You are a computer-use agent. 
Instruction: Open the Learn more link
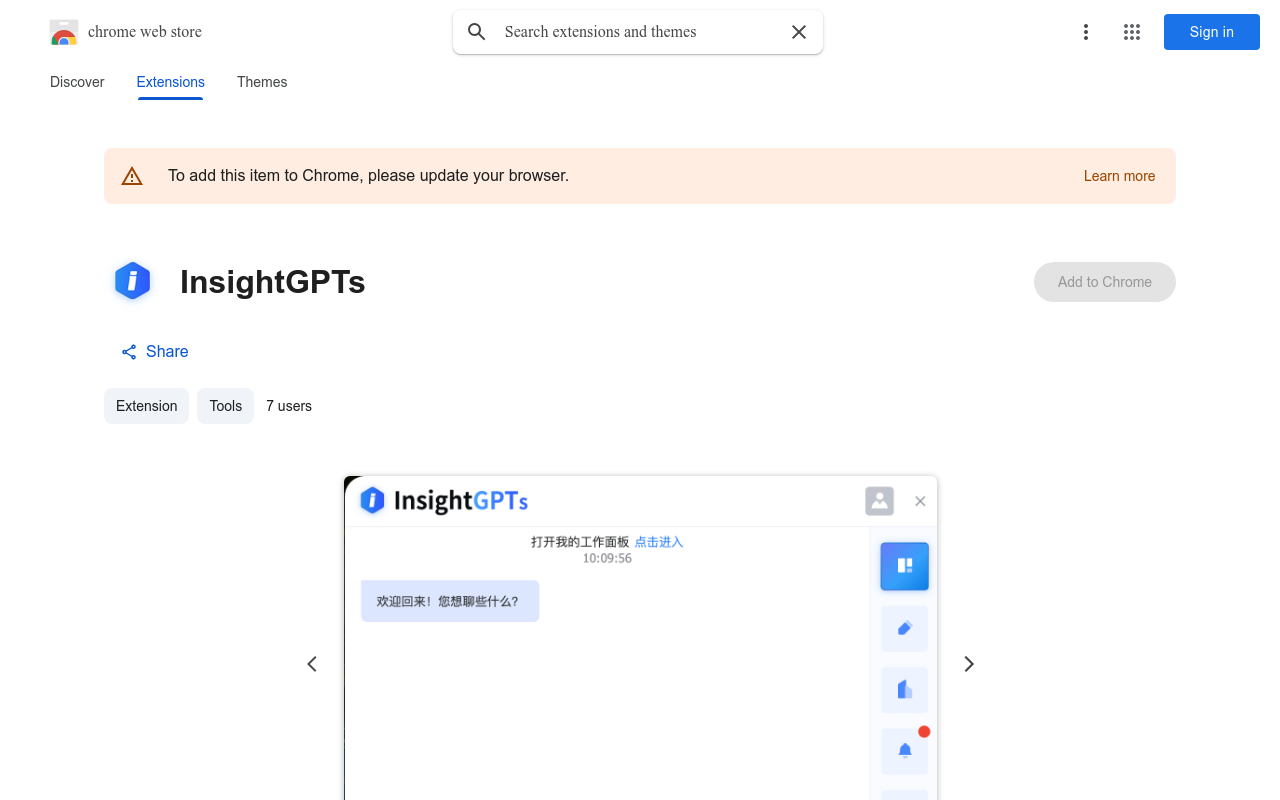(1119, 176)
